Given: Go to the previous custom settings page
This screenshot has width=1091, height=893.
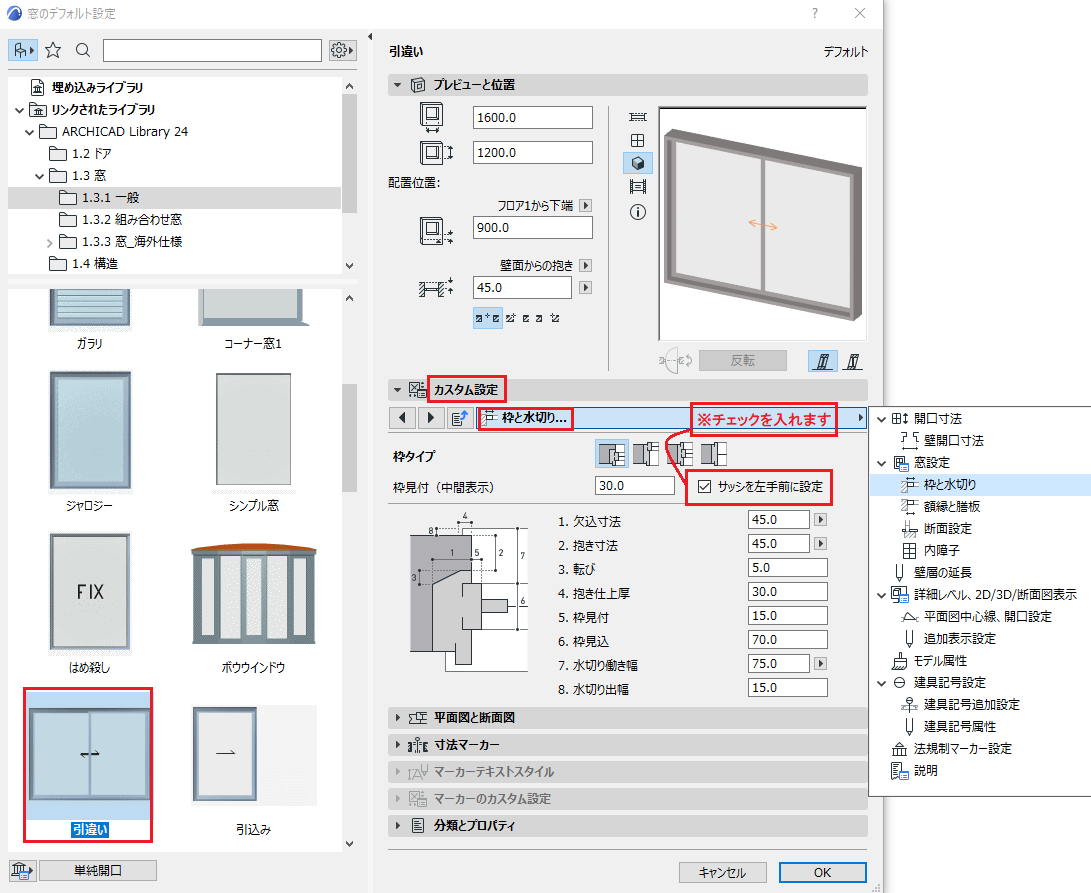Looking at the screenshot, I should click(x=402, y=418).
